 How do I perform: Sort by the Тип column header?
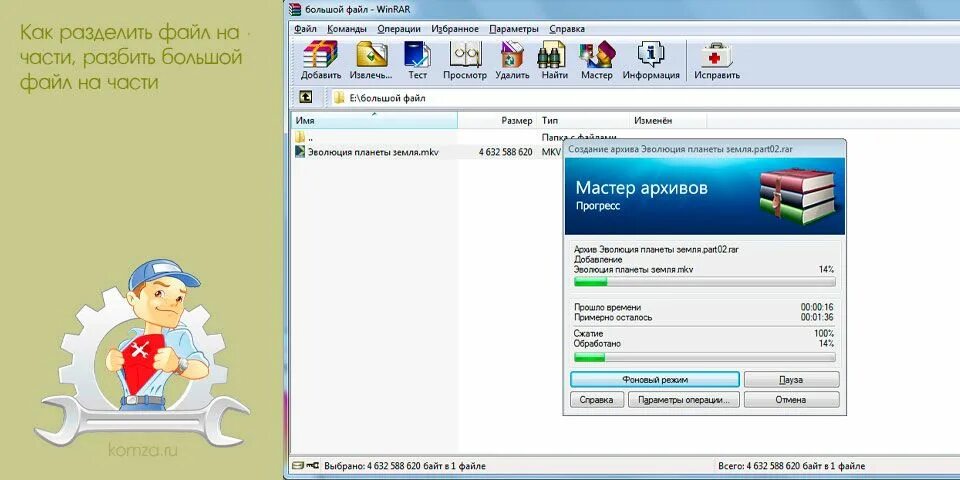click(x=583, y=121)
